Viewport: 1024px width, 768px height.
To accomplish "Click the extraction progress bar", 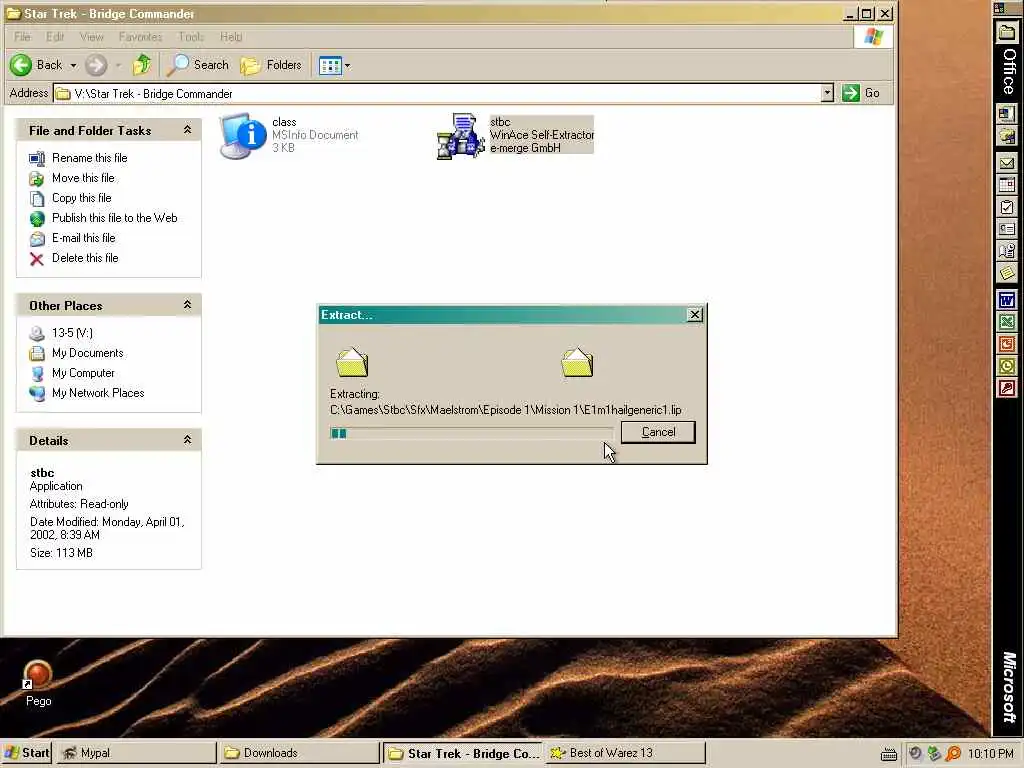I will tap(472, 433).
